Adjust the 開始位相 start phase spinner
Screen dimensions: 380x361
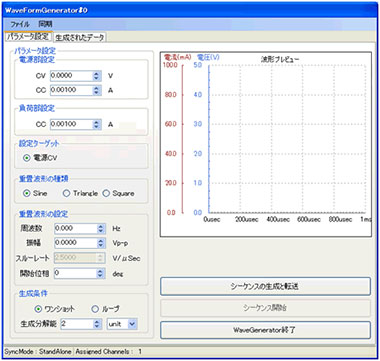(101, 273)
